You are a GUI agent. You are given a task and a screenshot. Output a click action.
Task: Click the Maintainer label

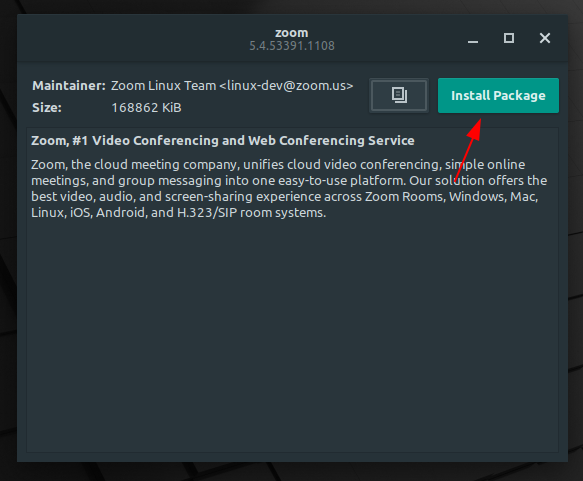coord(69,86)
